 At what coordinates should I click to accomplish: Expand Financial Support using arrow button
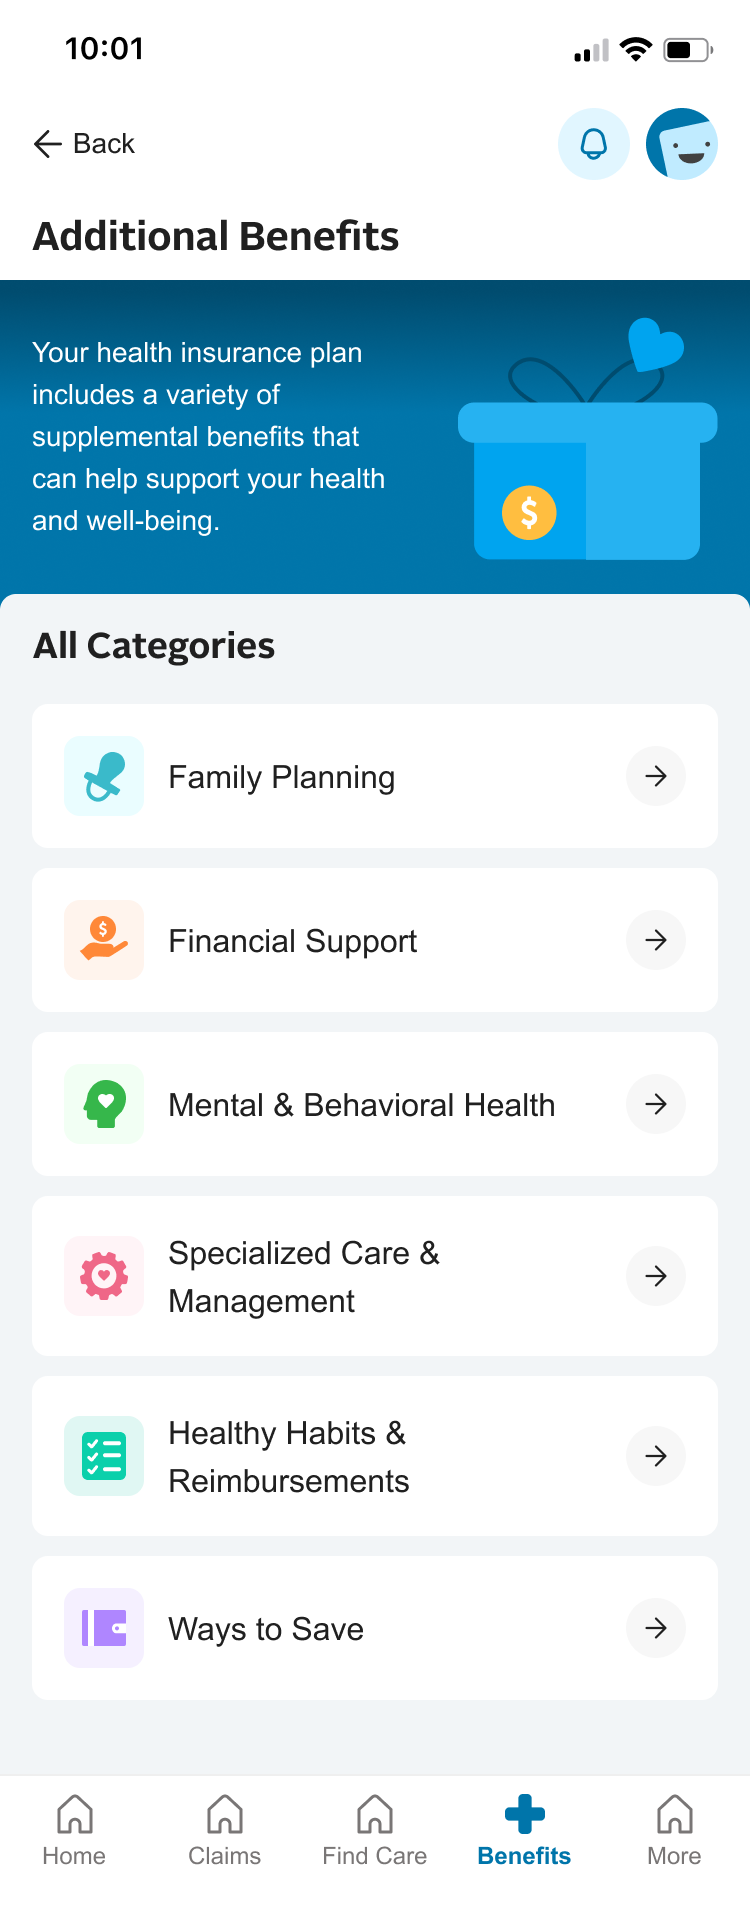click(656, 940)
